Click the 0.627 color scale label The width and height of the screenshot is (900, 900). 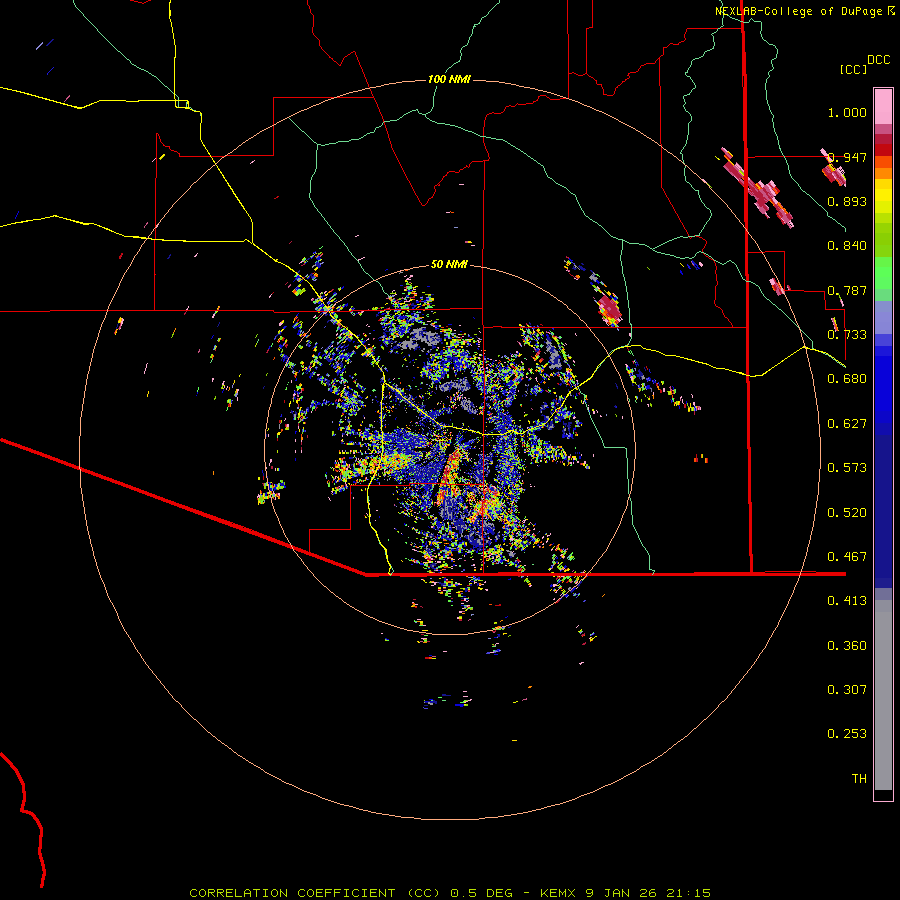click(847, 424)
